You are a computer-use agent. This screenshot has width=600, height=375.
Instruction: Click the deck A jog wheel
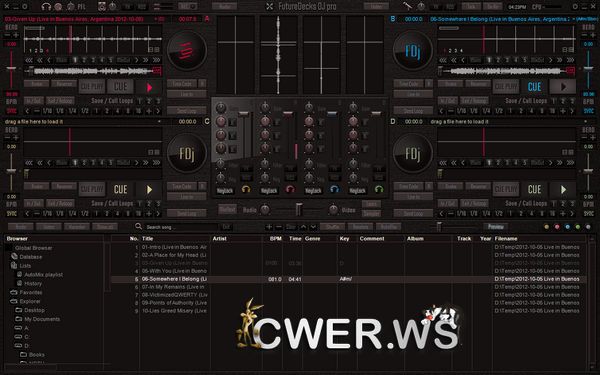coord(187,51)
